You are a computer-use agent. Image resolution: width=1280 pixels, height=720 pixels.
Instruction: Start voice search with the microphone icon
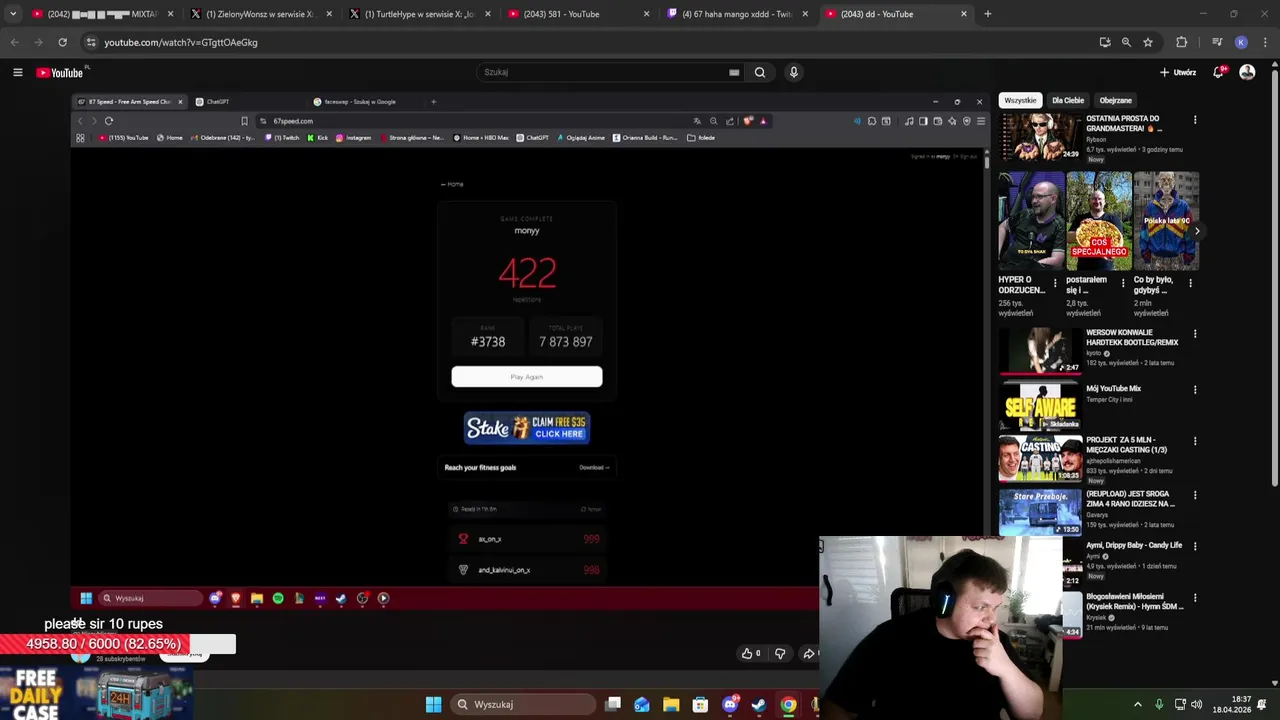[x=794, y=72]
